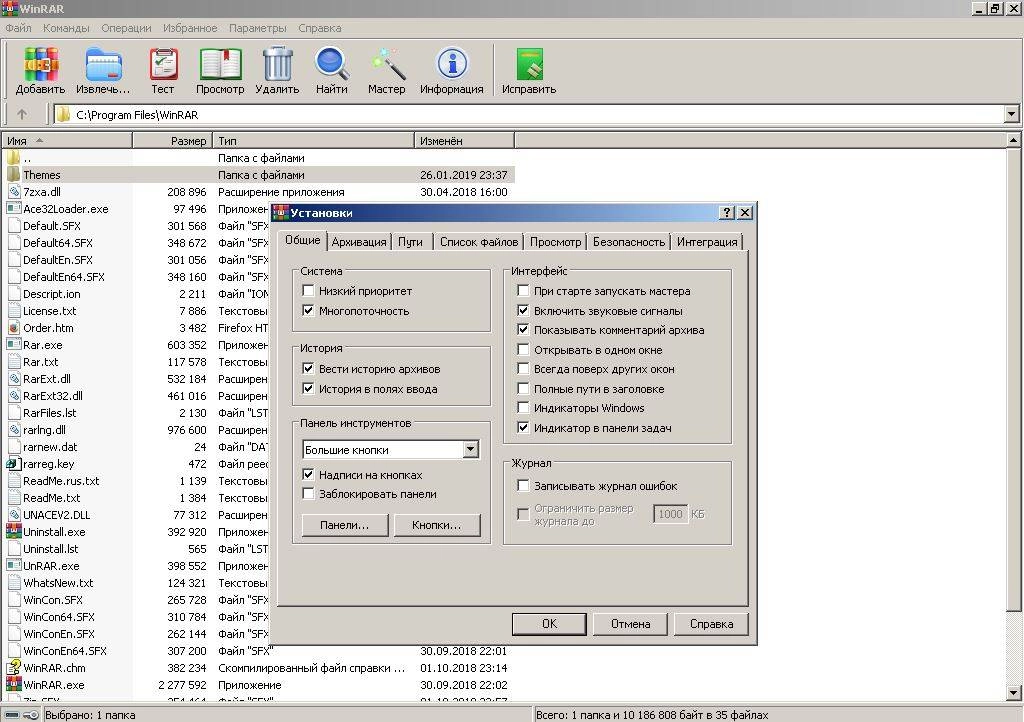1024x722 pixels.
Task: Click the Кнопки... button
Action: pos(437,525)
